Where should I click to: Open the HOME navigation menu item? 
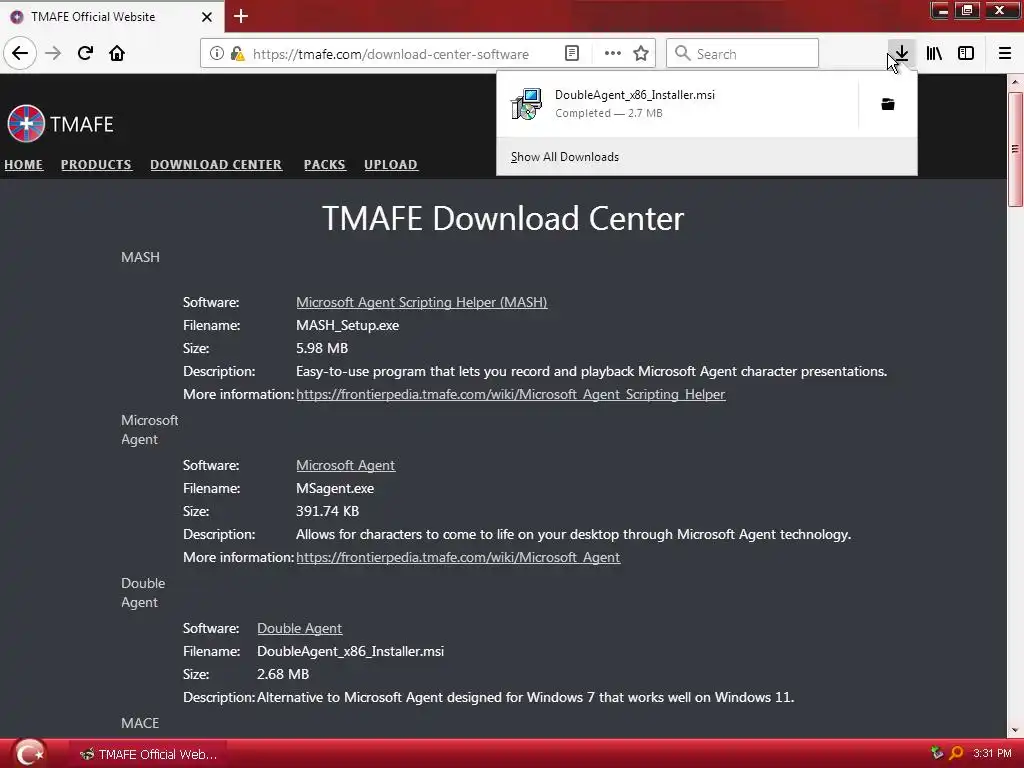[x=24, y=165]
